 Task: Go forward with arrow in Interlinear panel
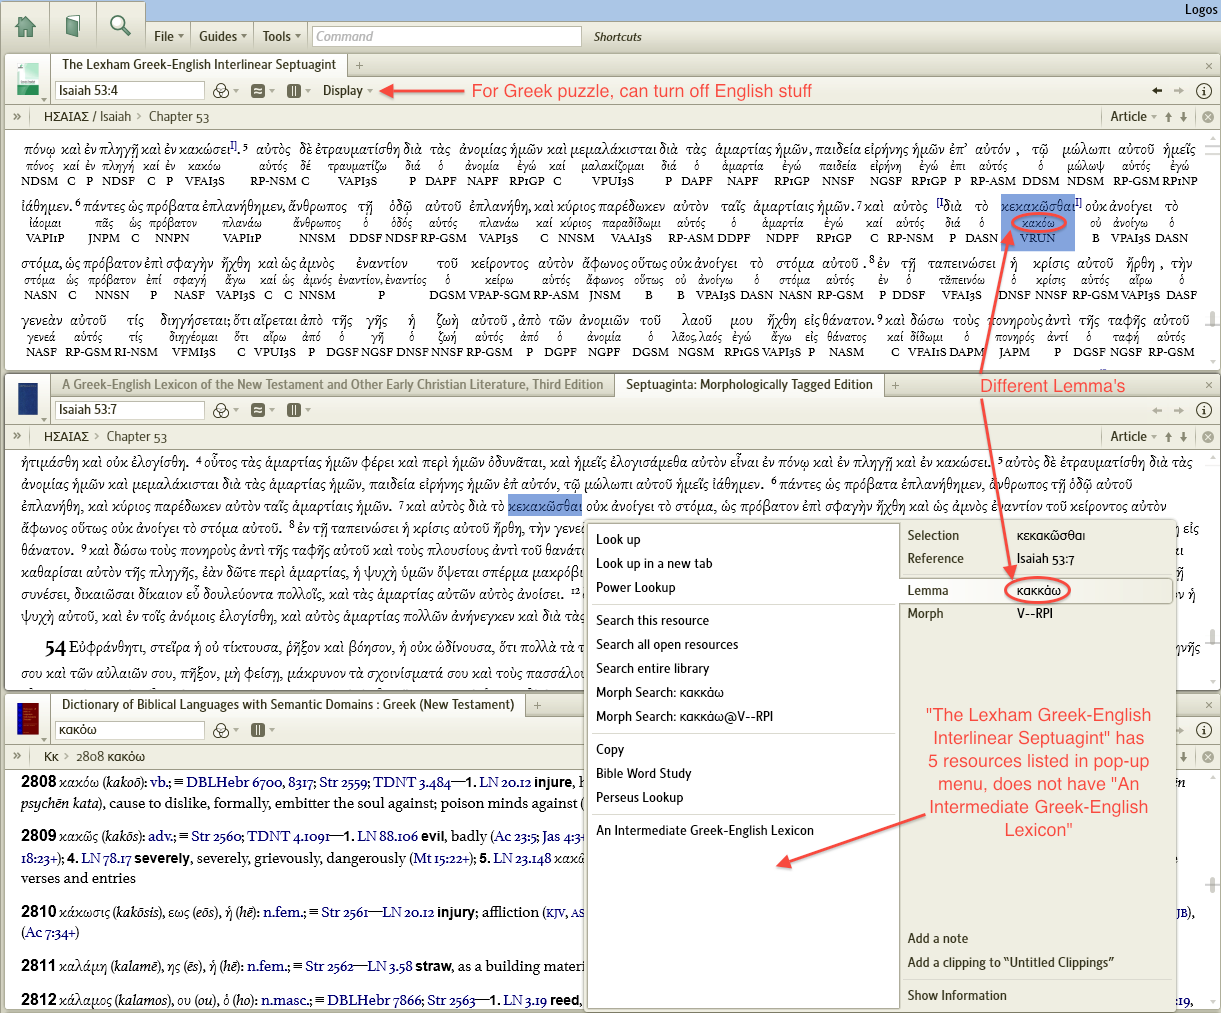[x=1179, y=91]
